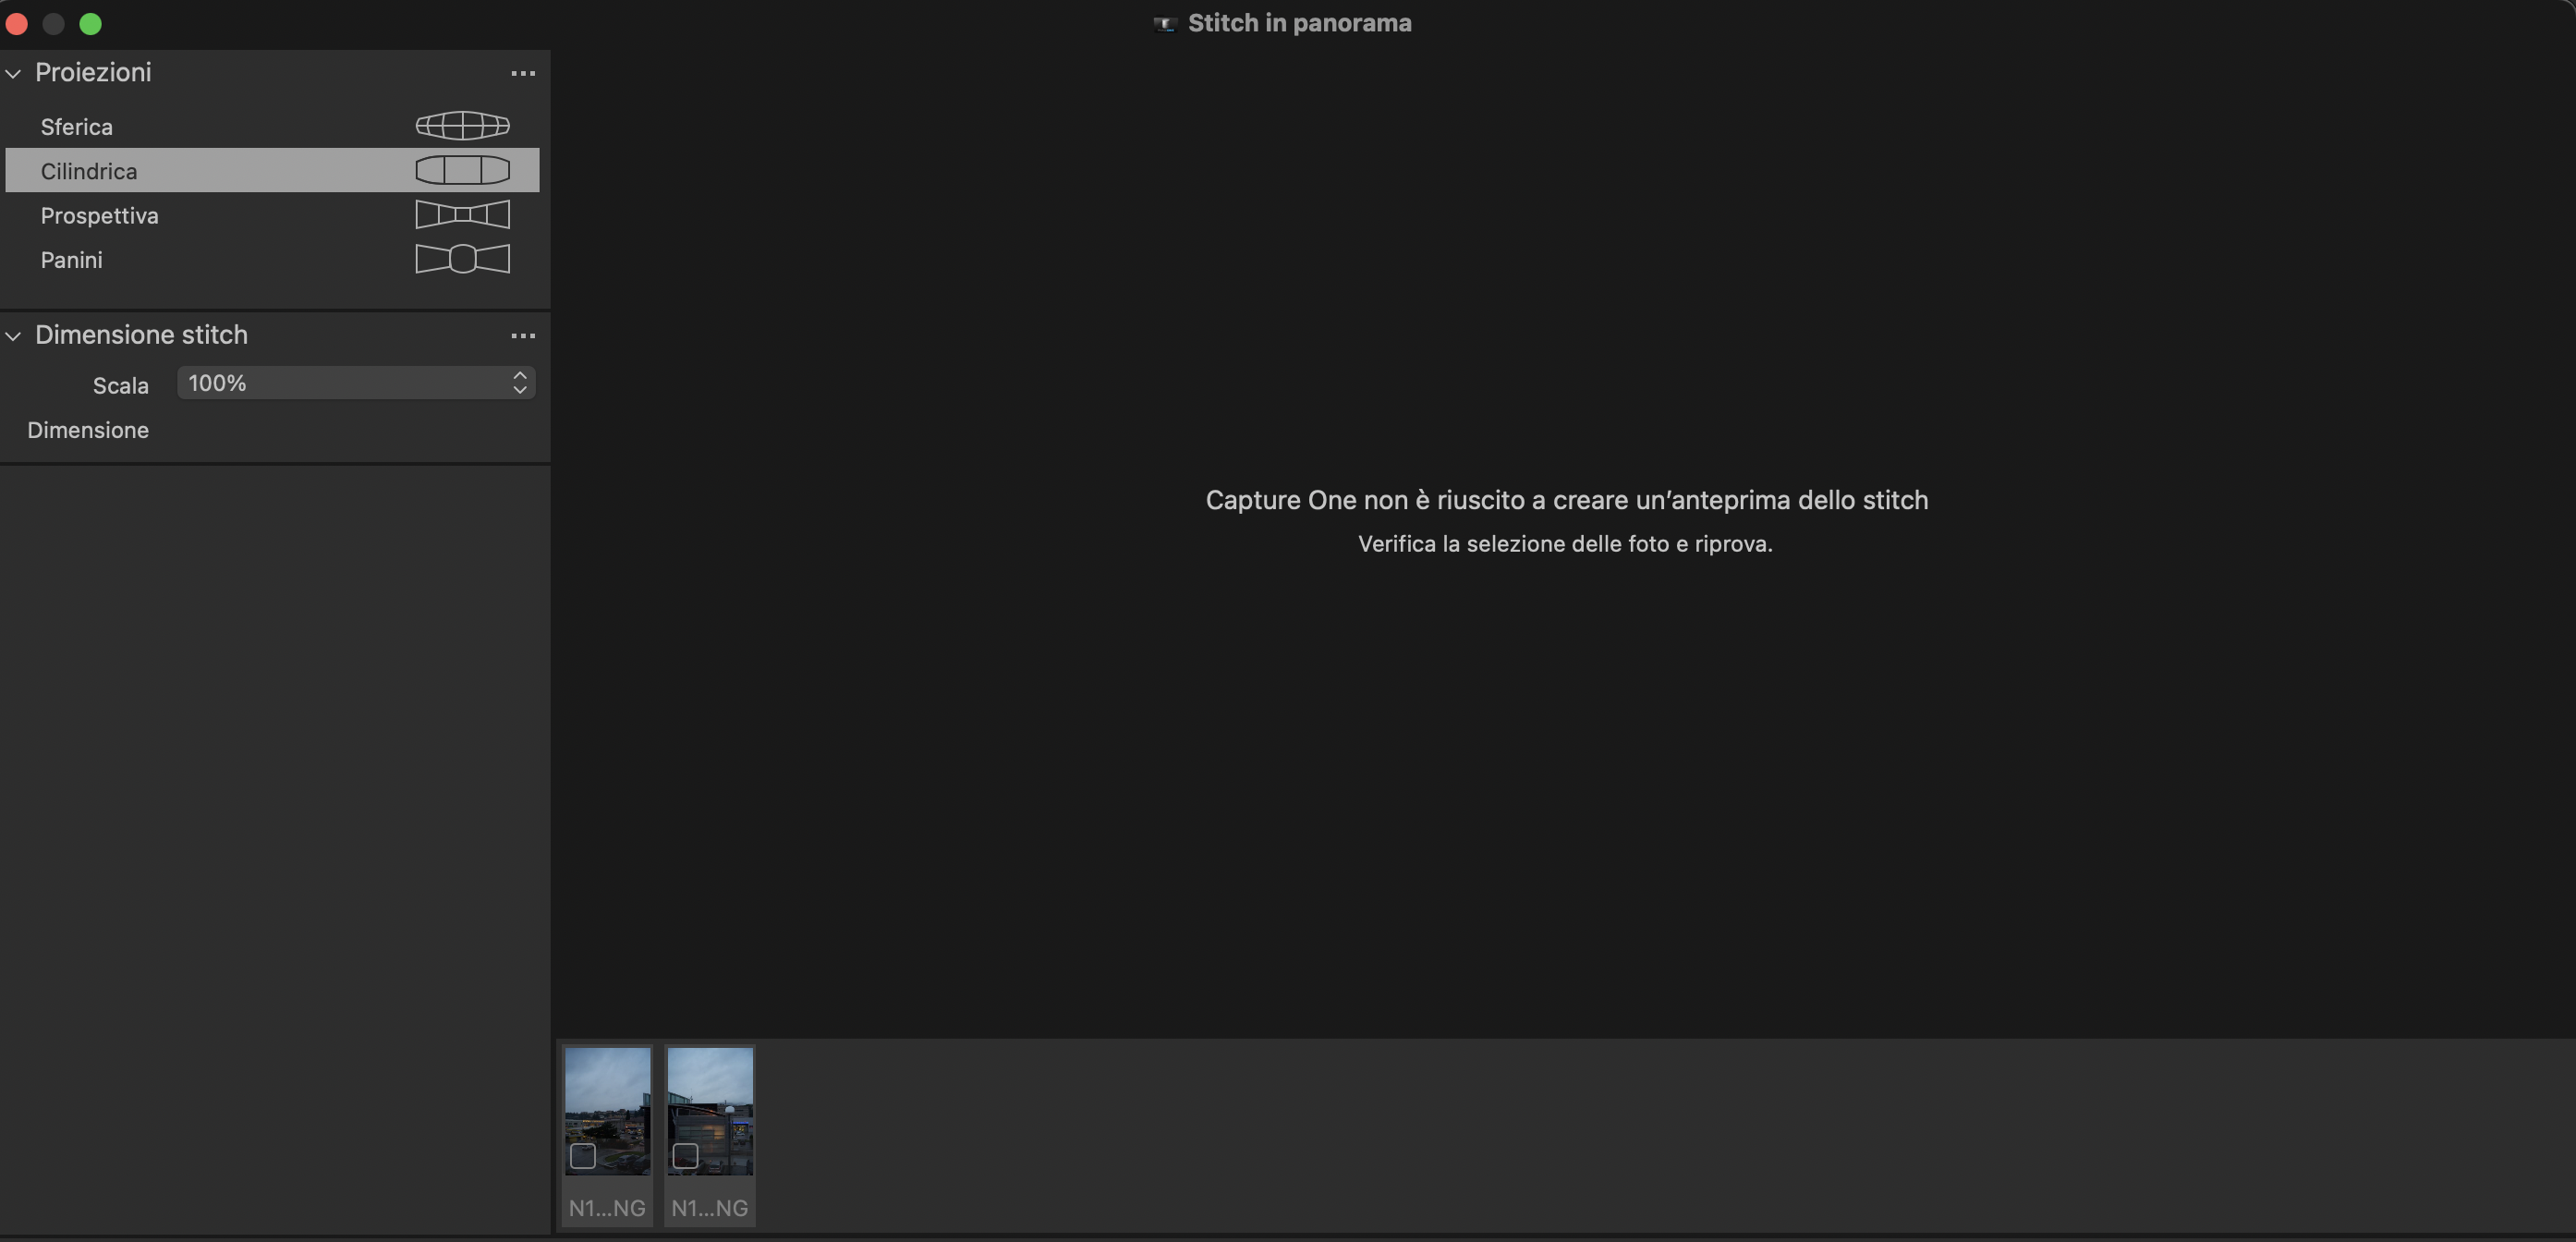The height and width of the screenshot is (1242, 2576).
Task: Click the Dimensione stitch panel title
Action: (141, 334)
